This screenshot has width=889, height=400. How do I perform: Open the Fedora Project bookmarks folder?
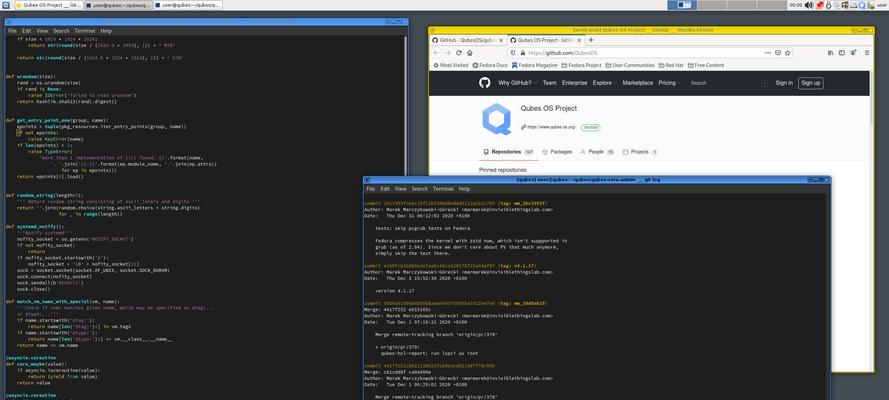coord(581,65)
